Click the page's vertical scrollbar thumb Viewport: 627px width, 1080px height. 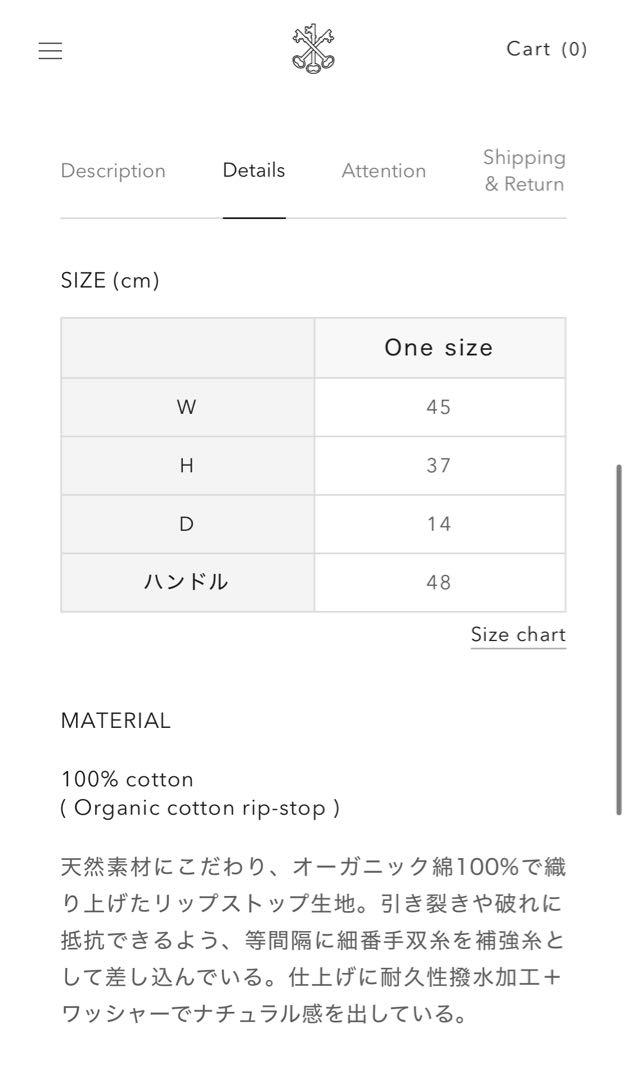[619, 640]
